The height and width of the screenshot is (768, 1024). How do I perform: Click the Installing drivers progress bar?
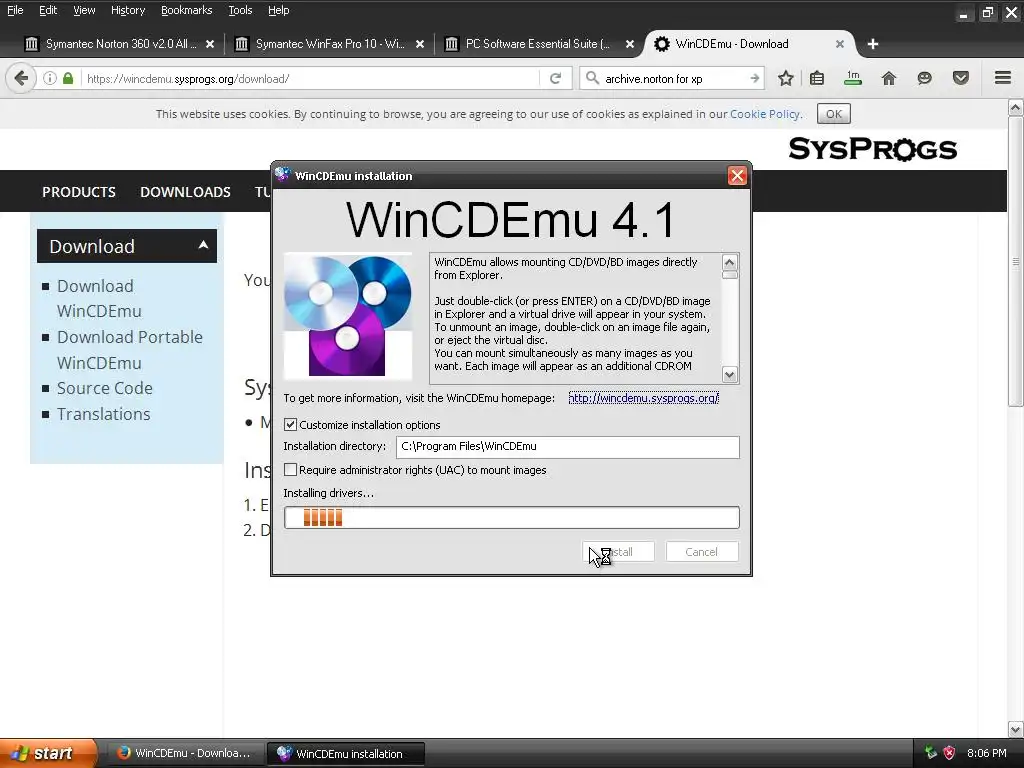coord(511,517)
